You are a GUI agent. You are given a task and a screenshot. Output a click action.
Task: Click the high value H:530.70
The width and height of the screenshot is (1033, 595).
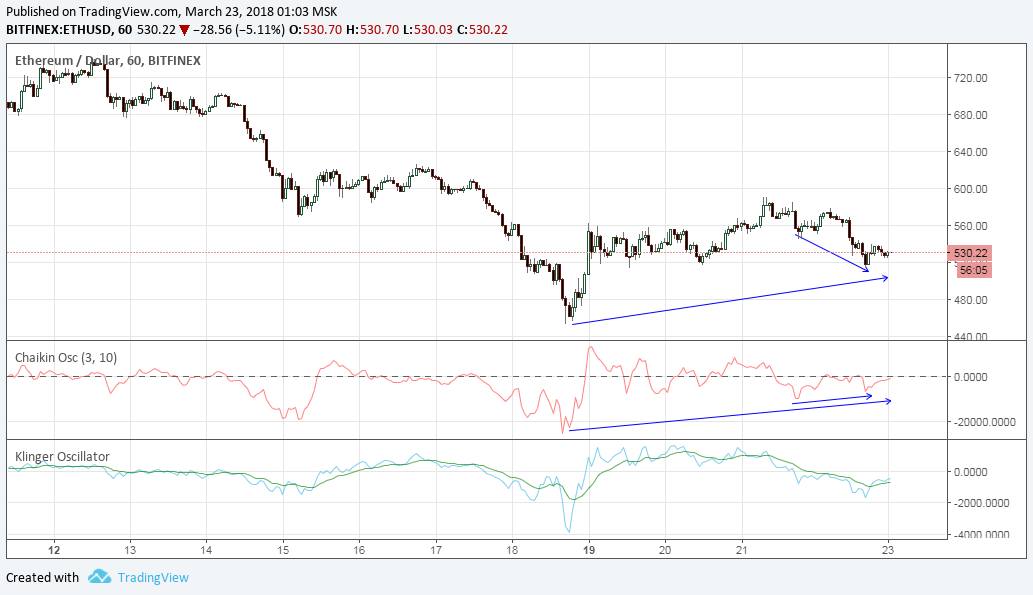point(372,30)
